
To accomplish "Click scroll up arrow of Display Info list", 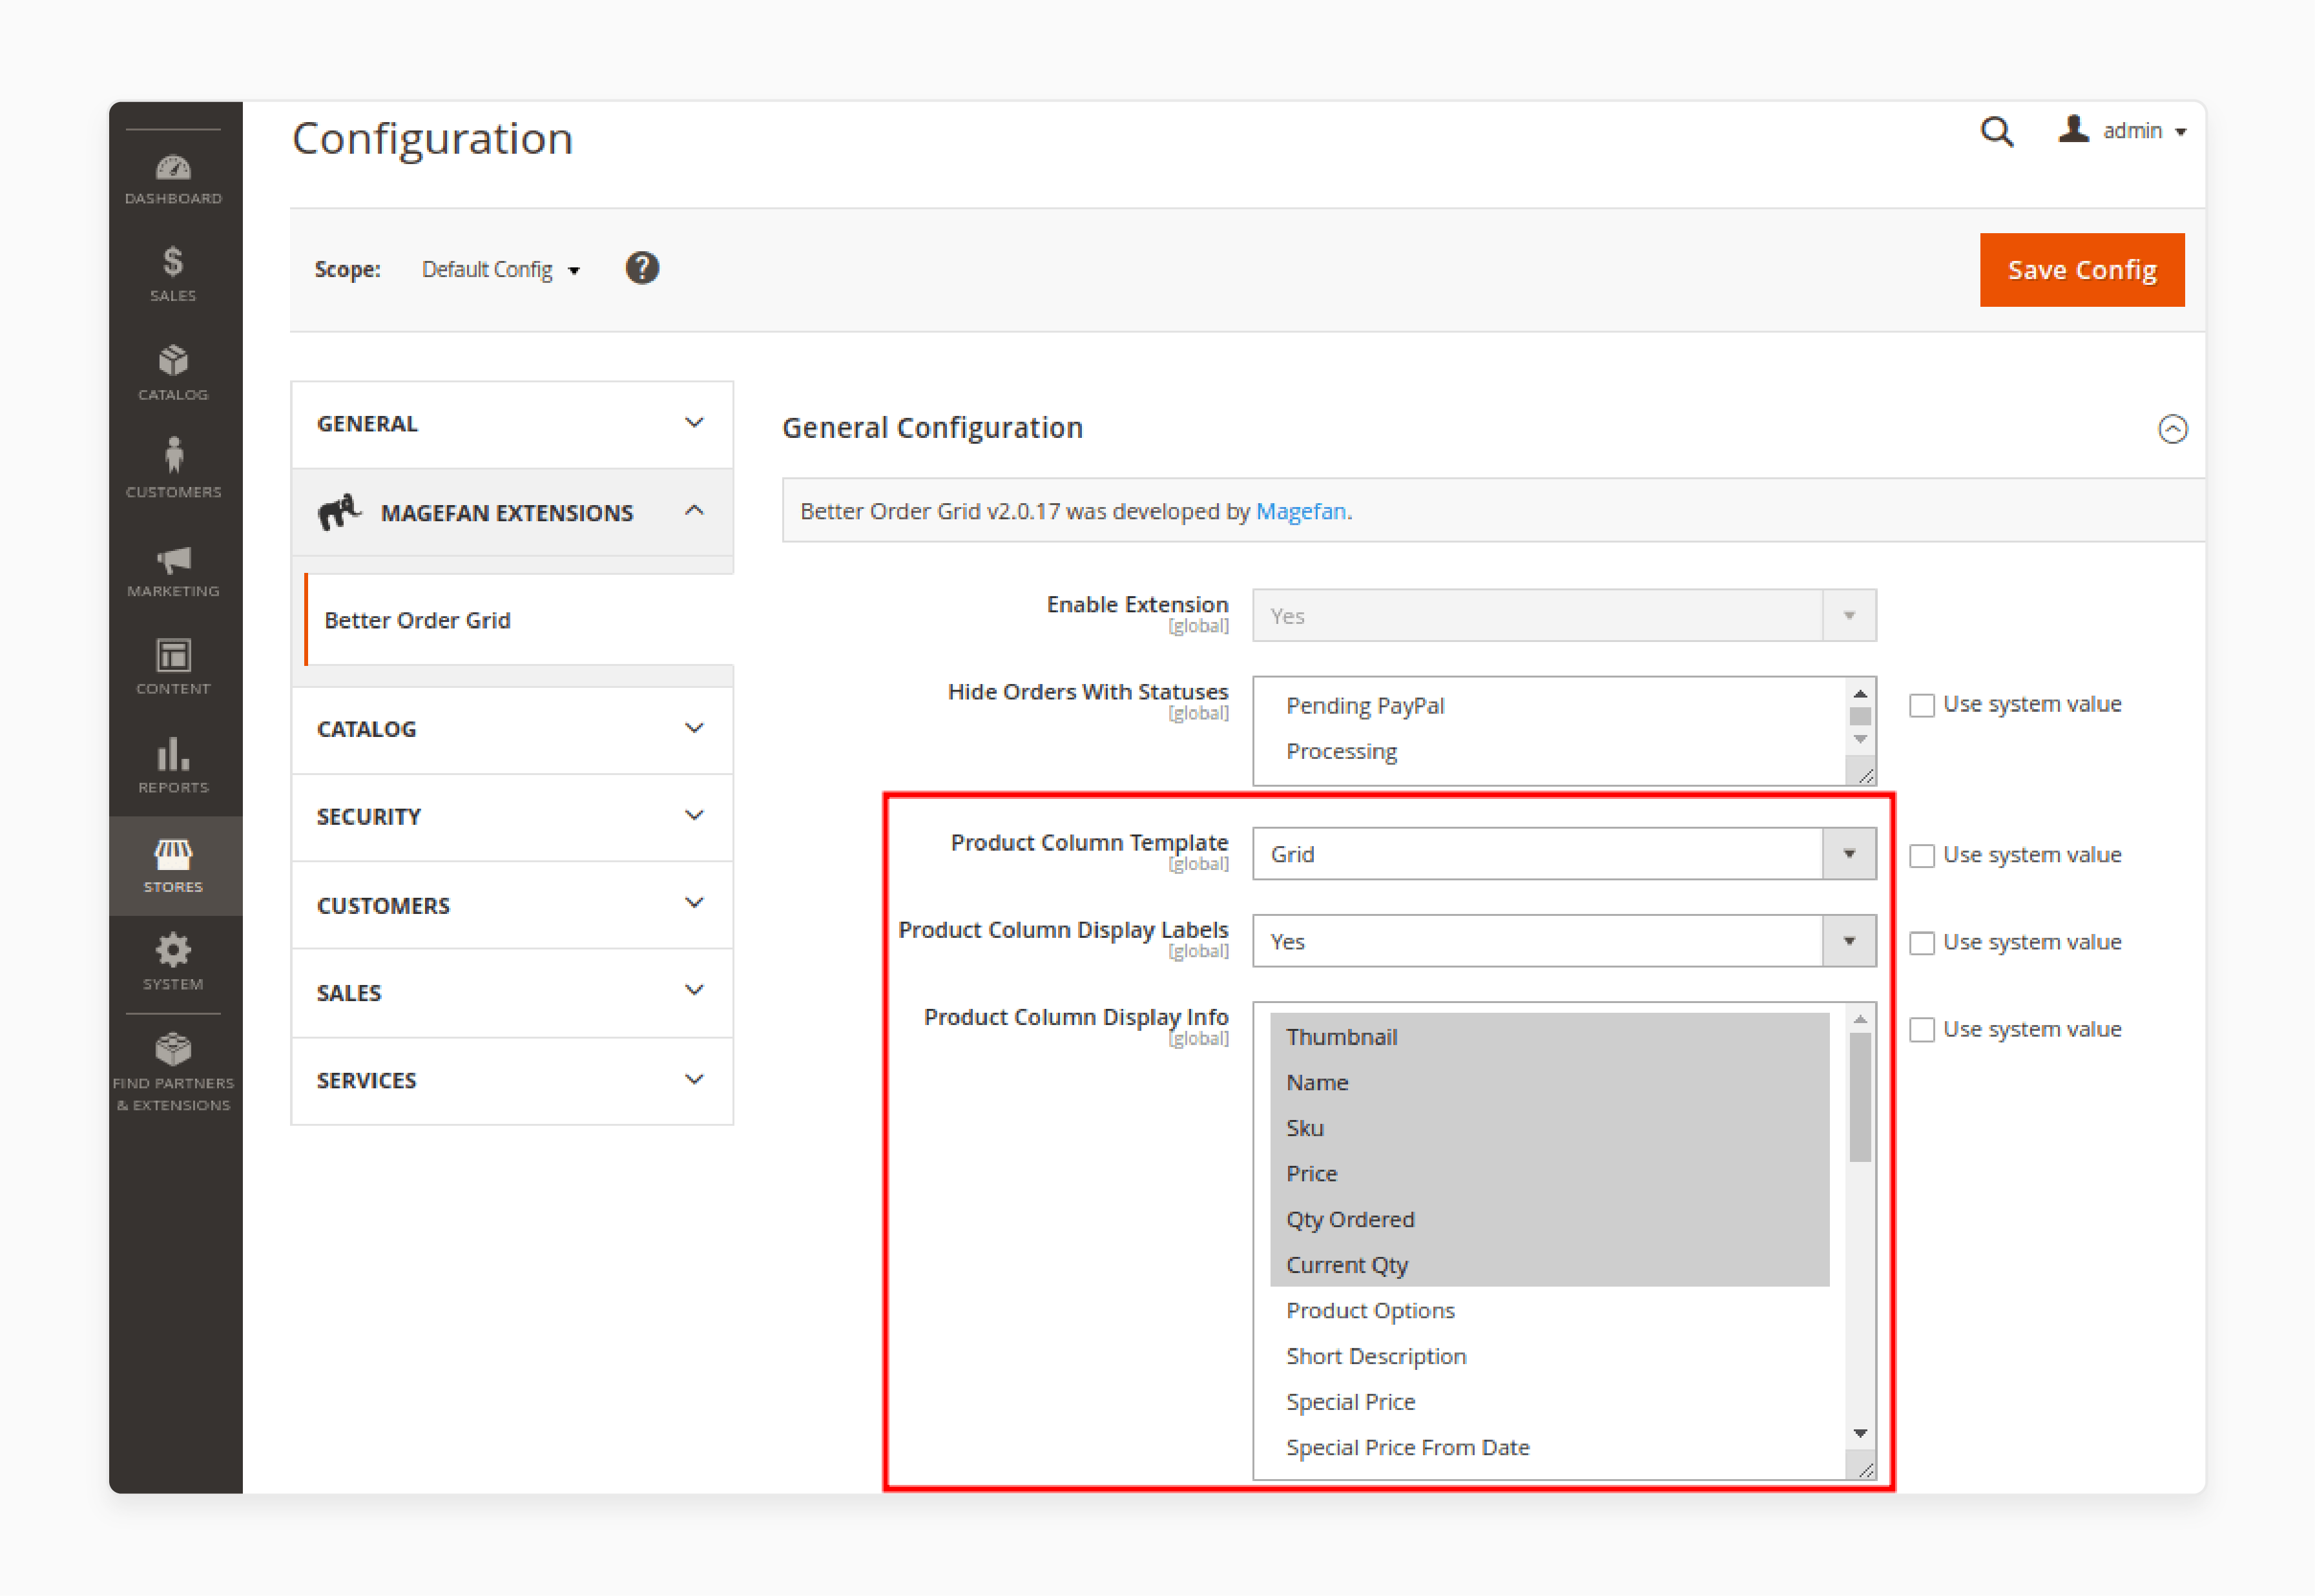I will pos(1860,1019).
